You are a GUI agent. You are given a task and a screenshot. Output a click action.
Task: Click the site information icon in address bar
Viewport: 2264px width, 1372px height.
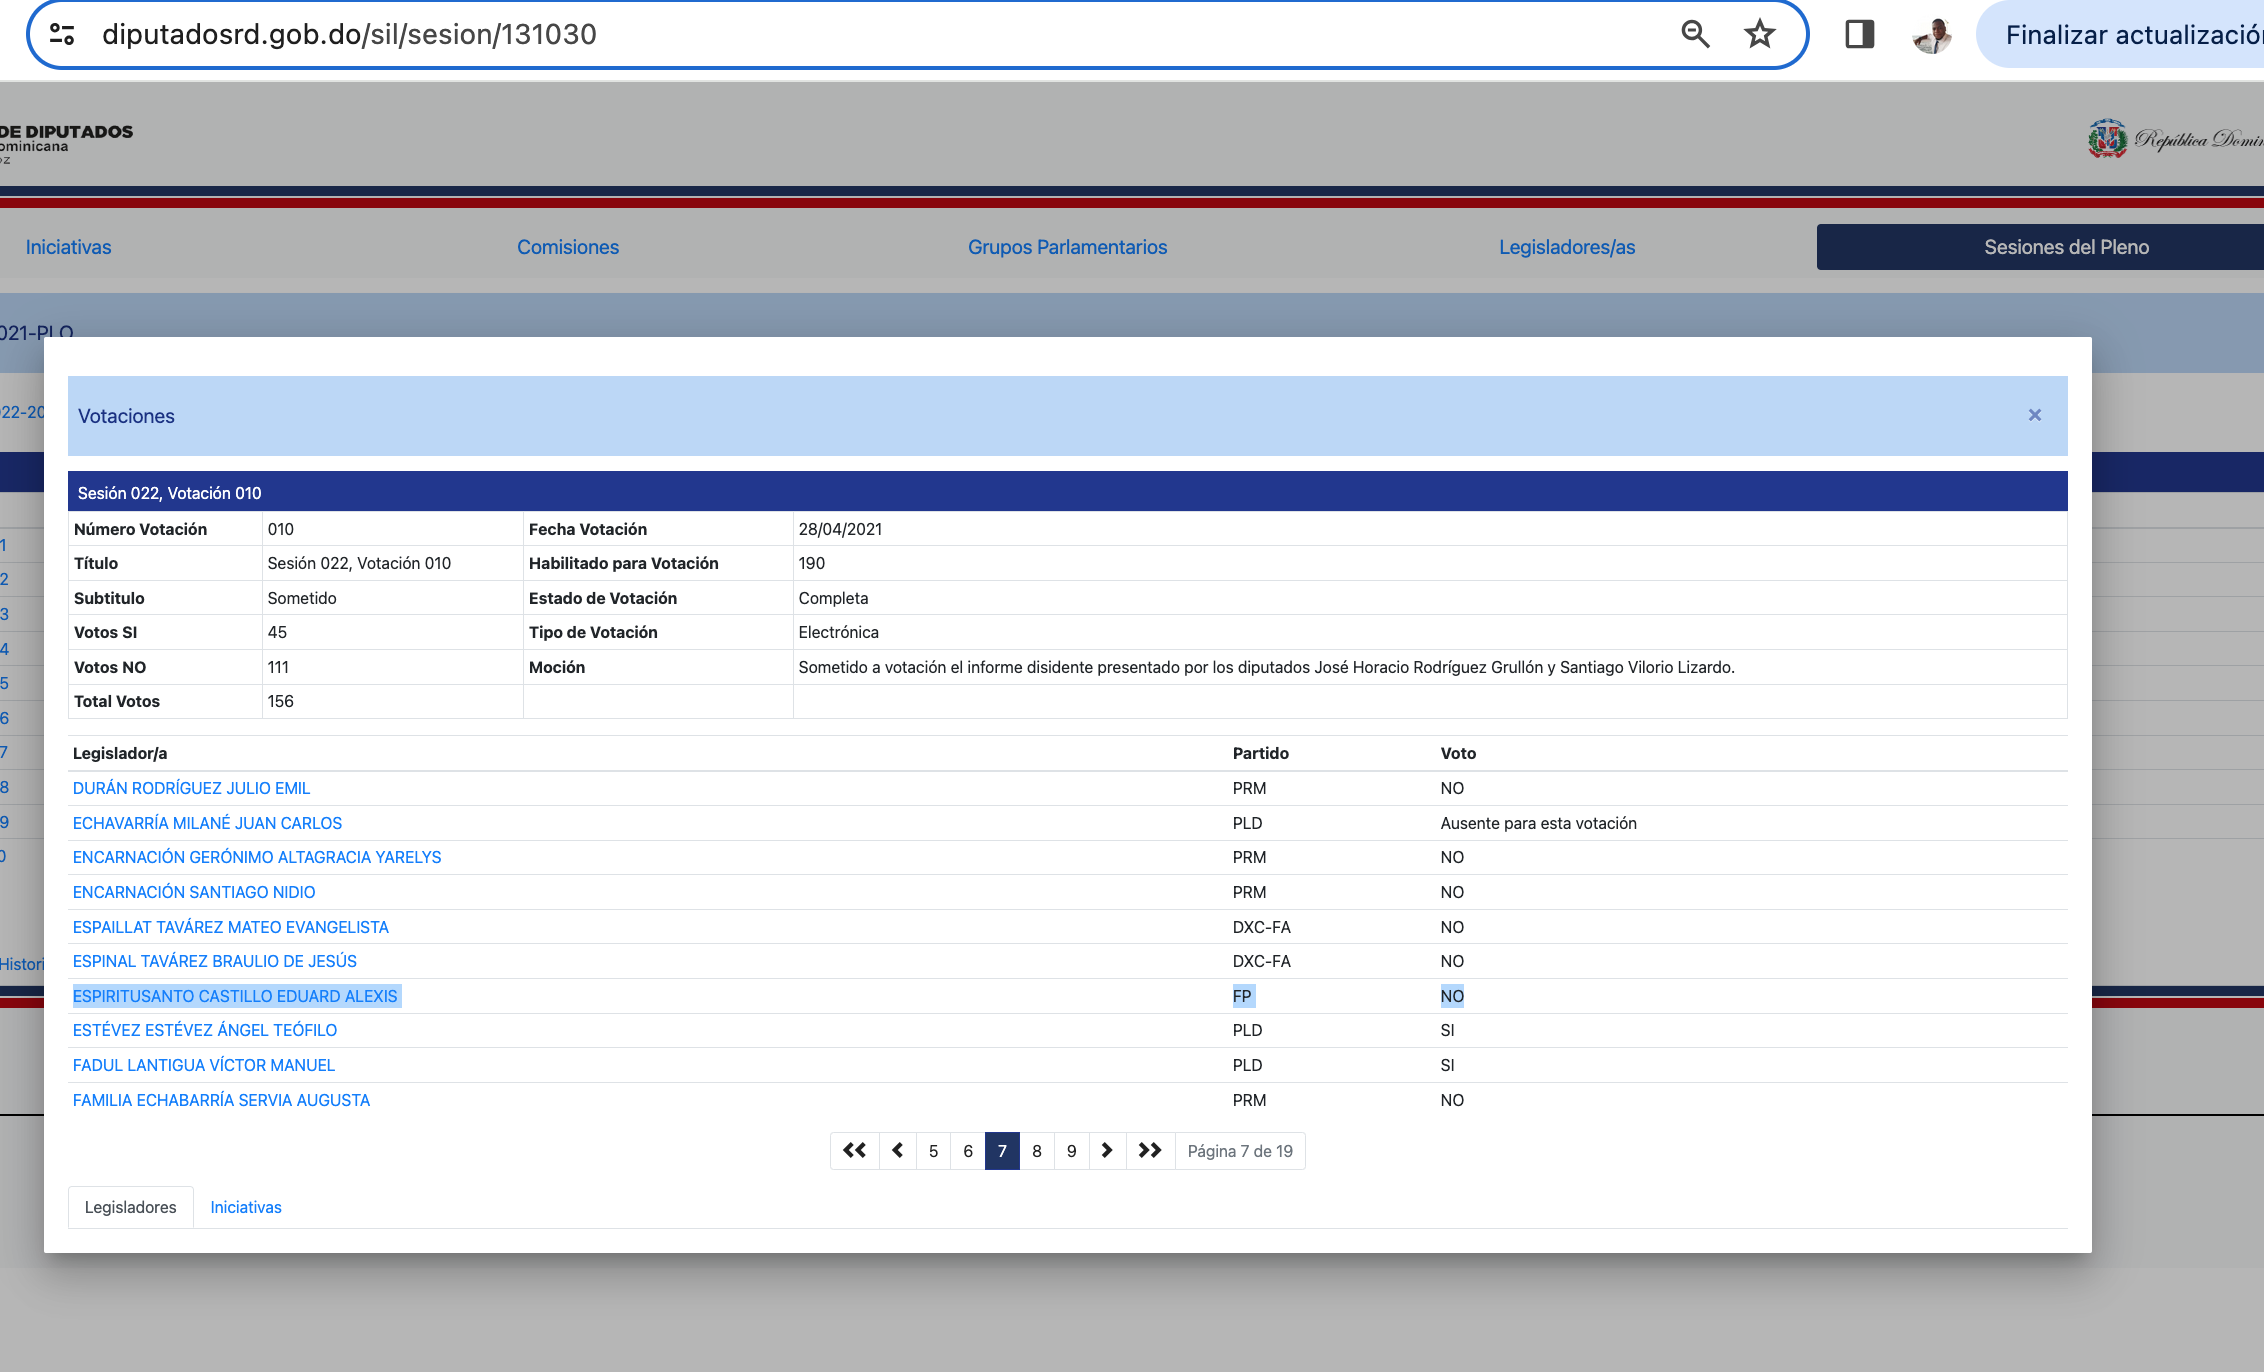click(x=62, y=34)
